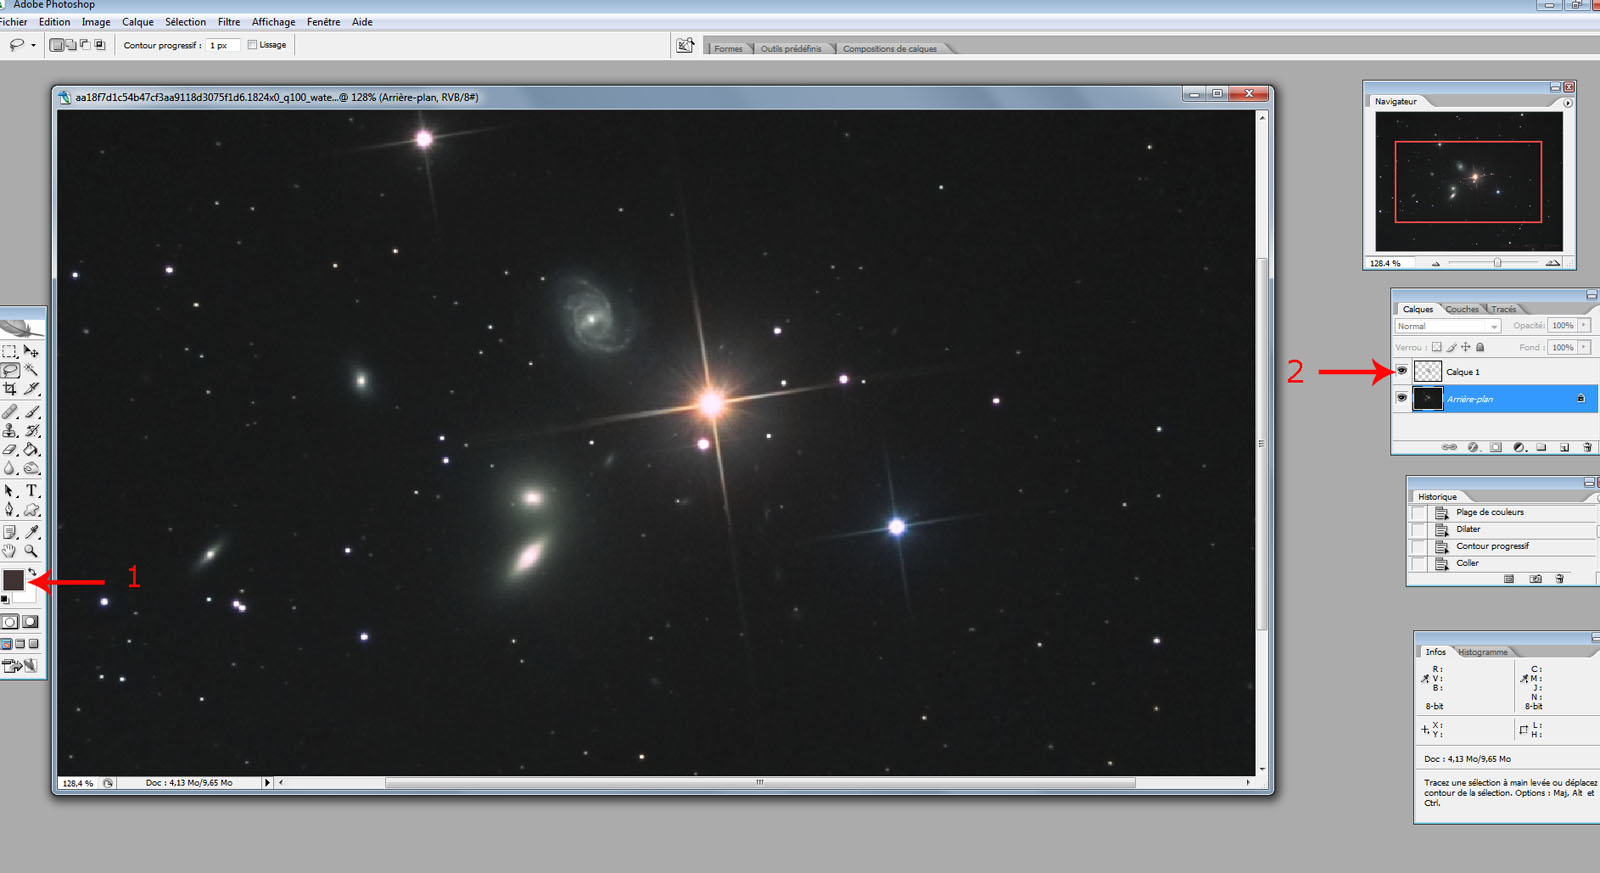Toggle lock image pixels brush icon
This screenshot has height=873, width=1600.
[x=1451, y=347]
